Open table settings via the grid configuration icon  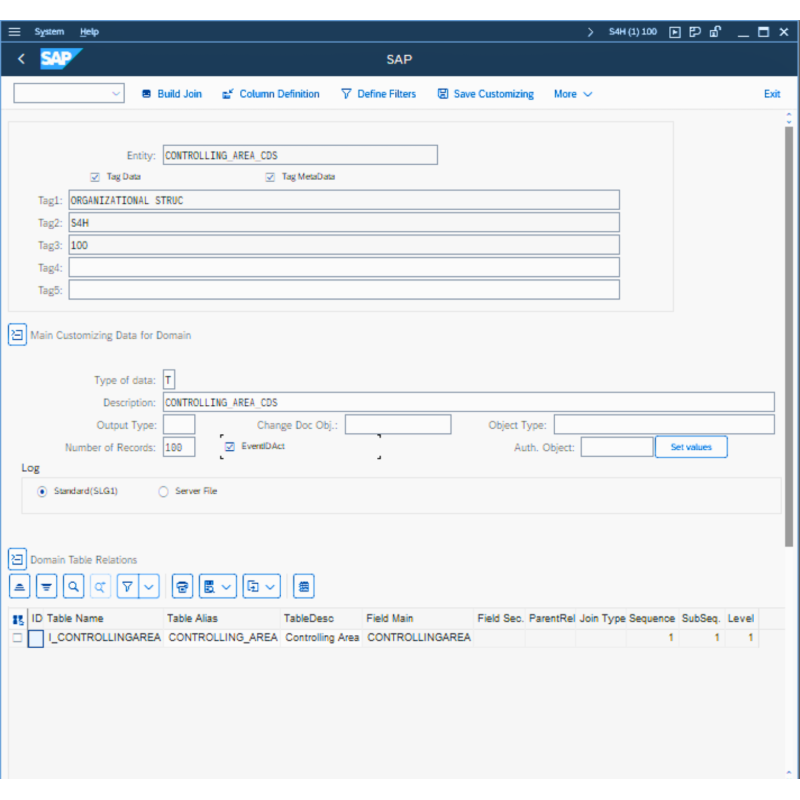pos(303,586)
